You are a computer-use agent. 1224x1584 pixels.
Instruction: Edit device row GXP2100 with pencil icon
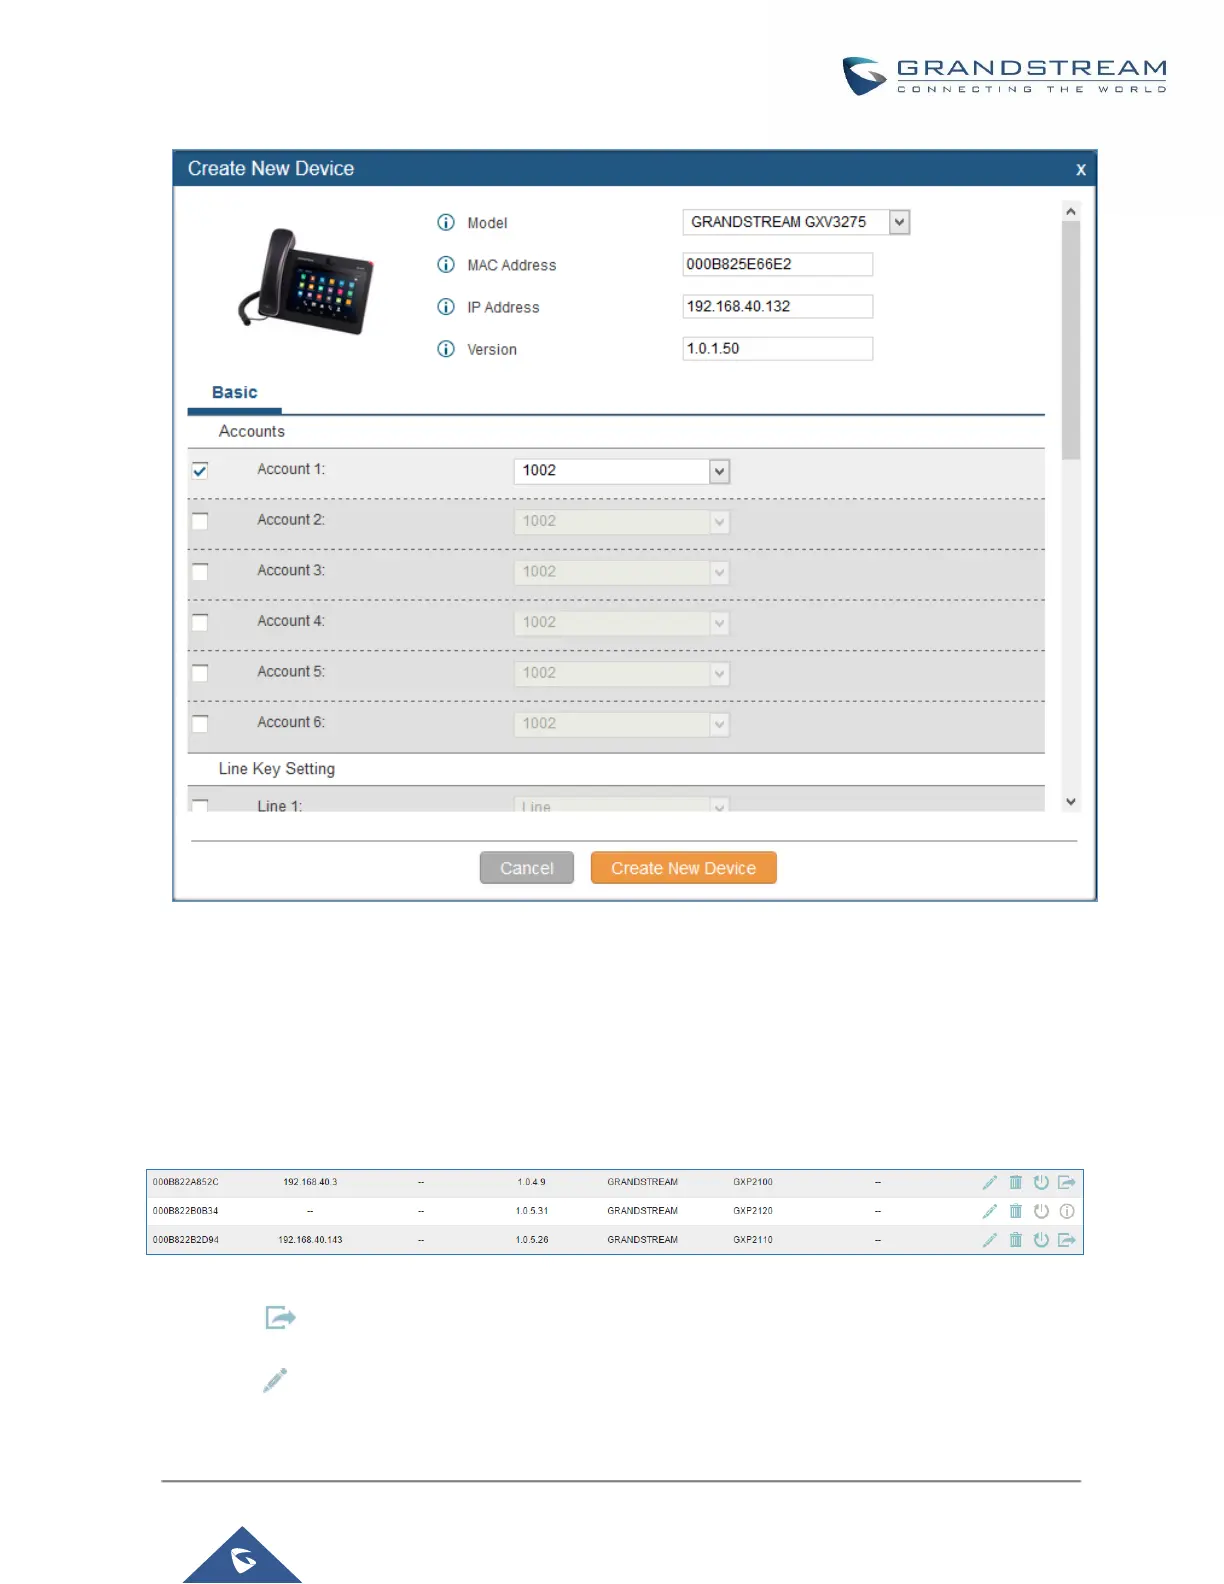pyautogui.click(x=990, y=1182)
